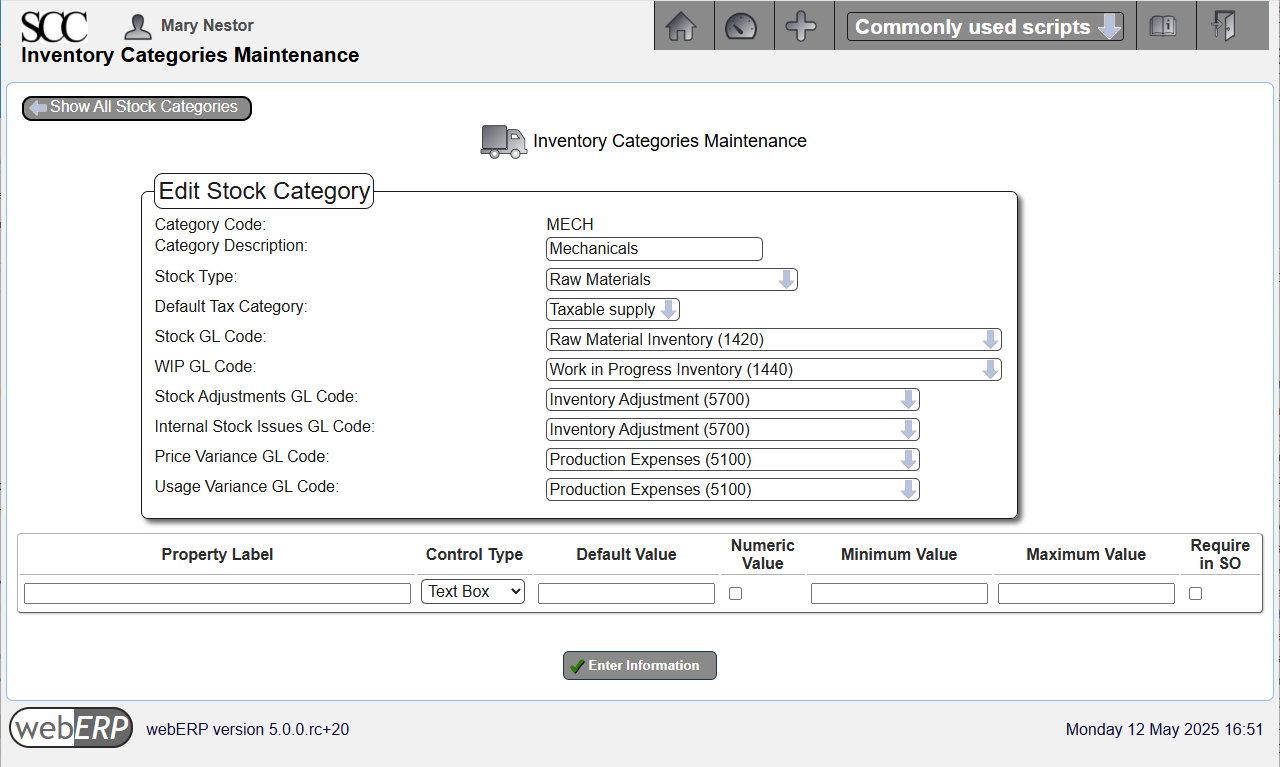1280x767 pixels.
Task: Click the Minimum Value input field
Action: pos(899,594)
